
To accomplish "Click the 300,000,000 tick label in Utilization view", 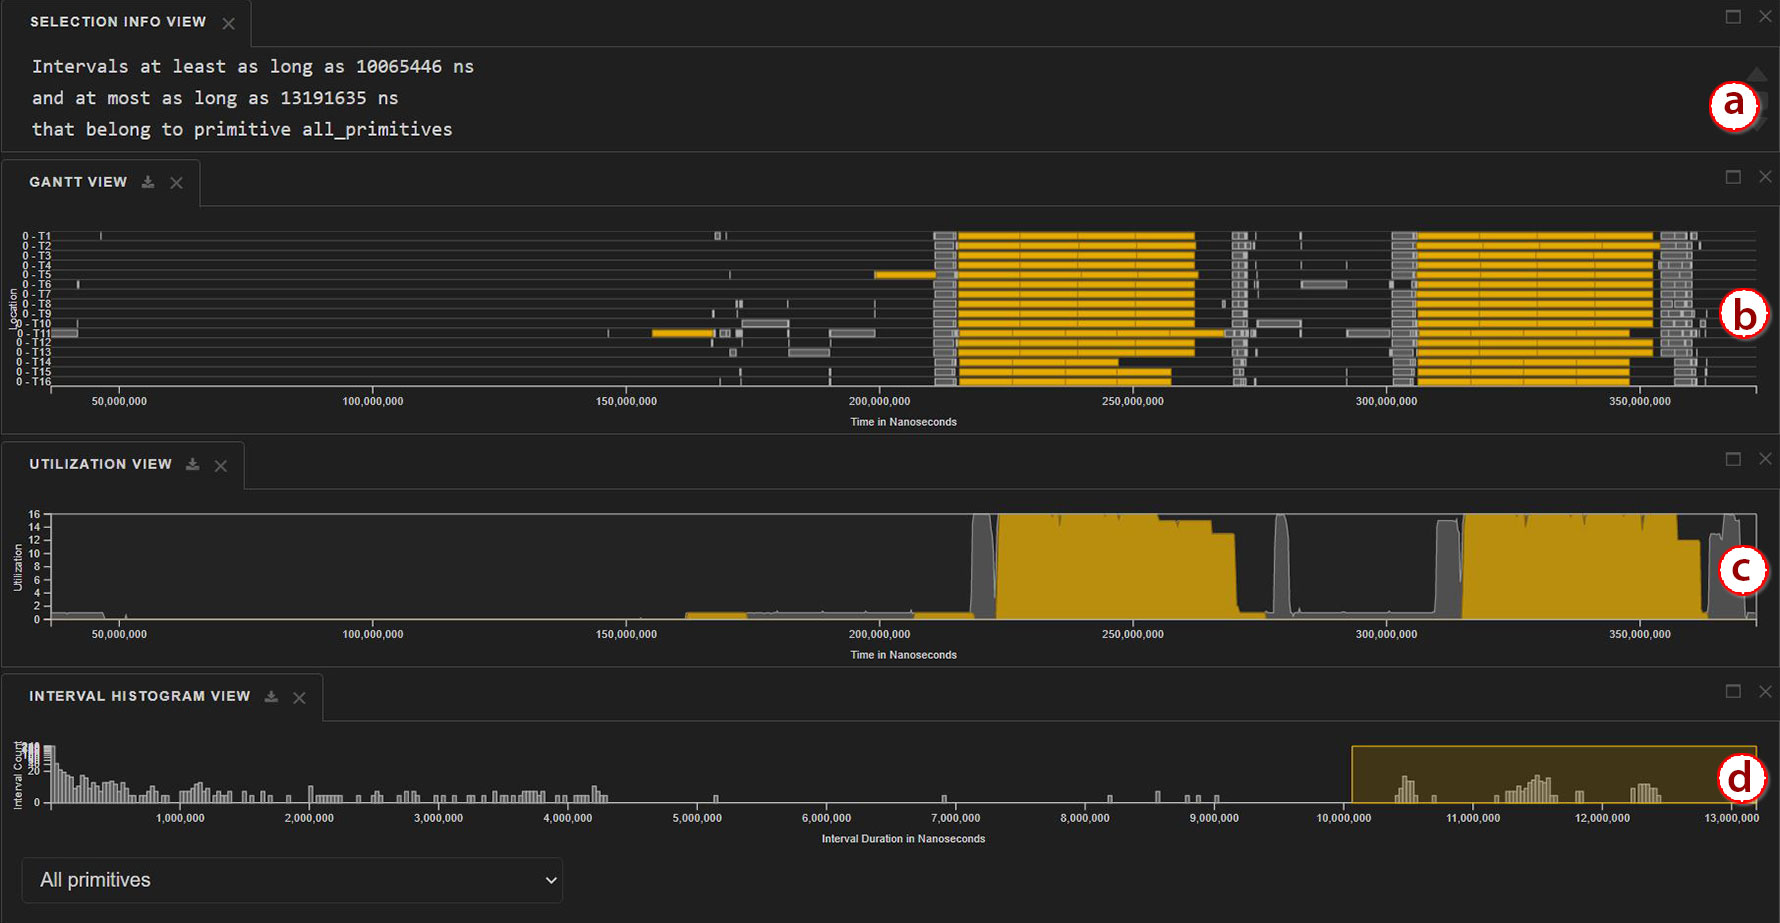I will pyautogui.click(x=1386, y=634).
